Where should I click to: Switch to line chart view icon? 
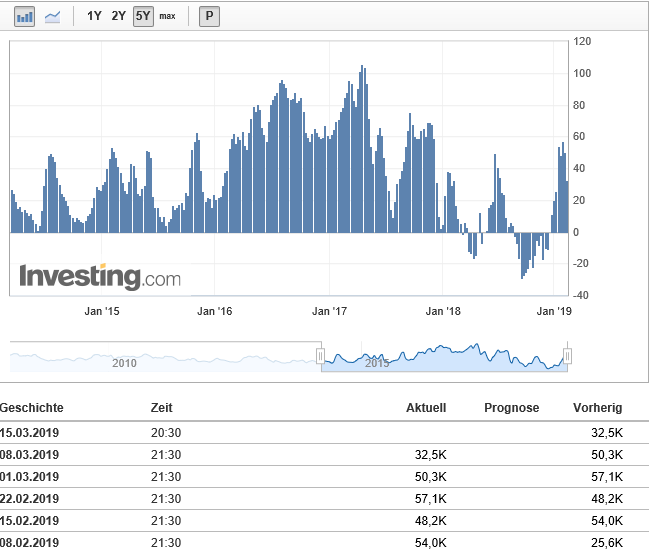[52, 16]
